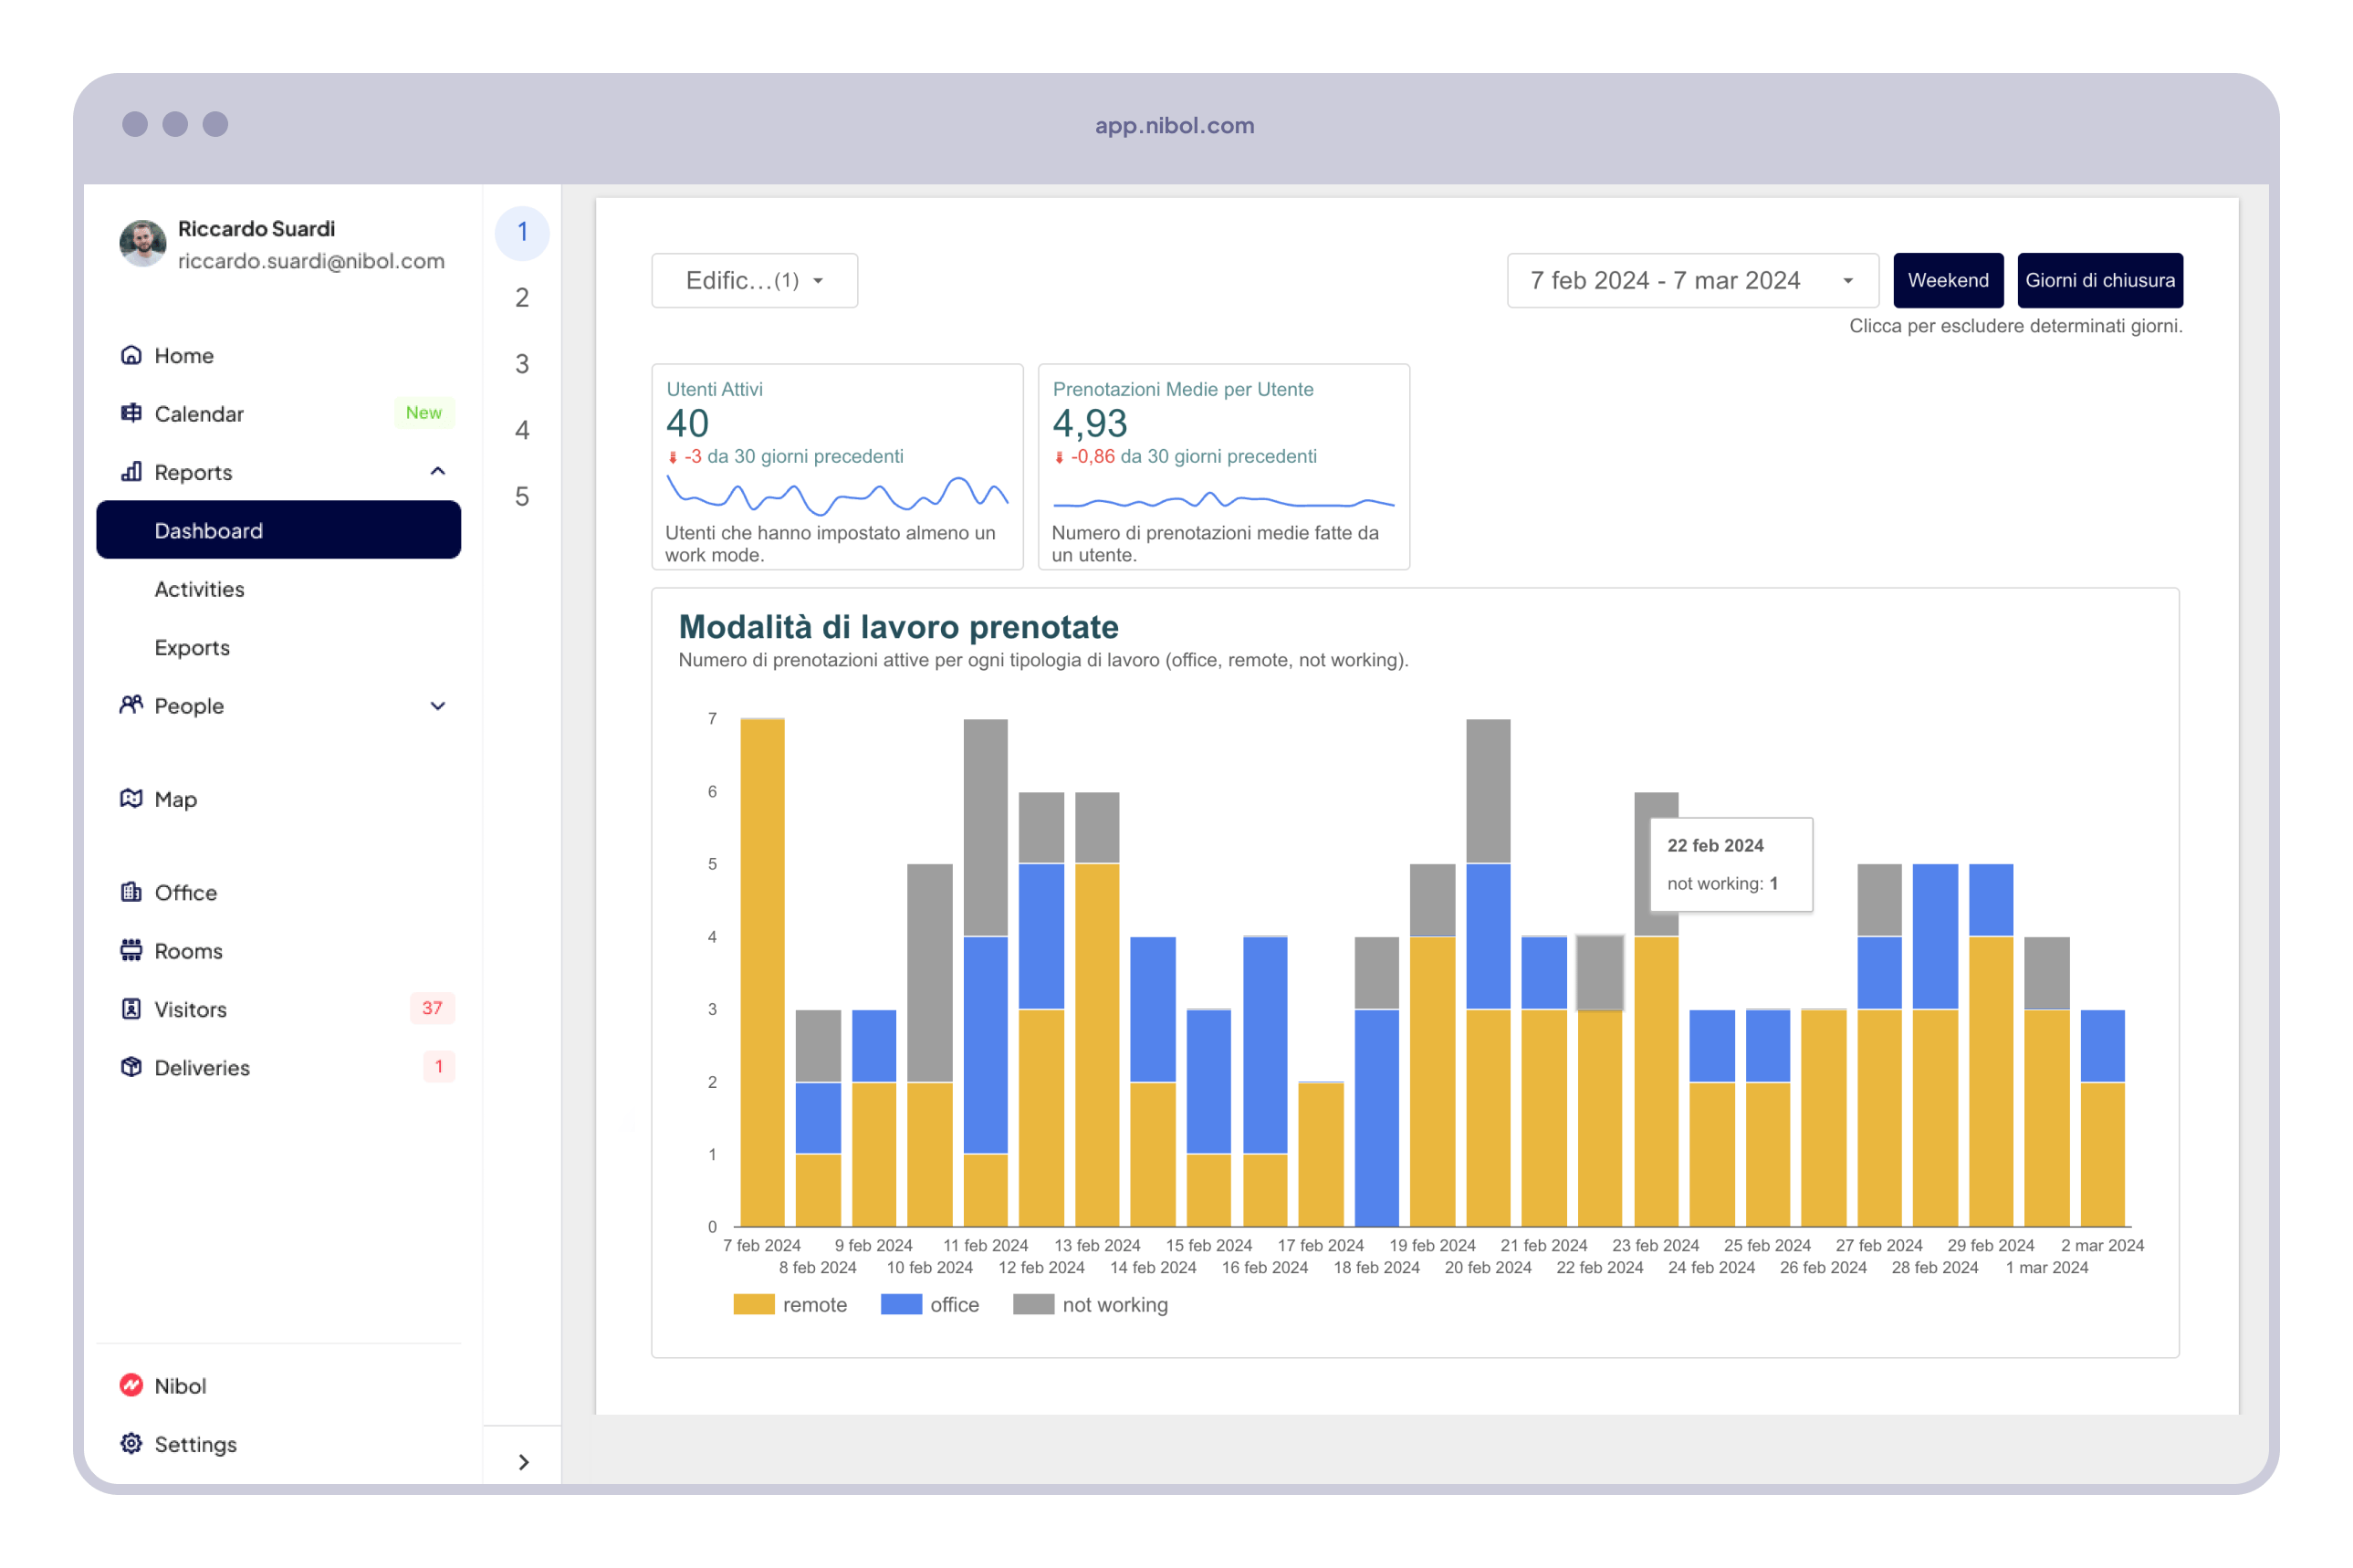Open the Rooms section
Viewport: 2353px width, 1568px height.
[187, 950]
